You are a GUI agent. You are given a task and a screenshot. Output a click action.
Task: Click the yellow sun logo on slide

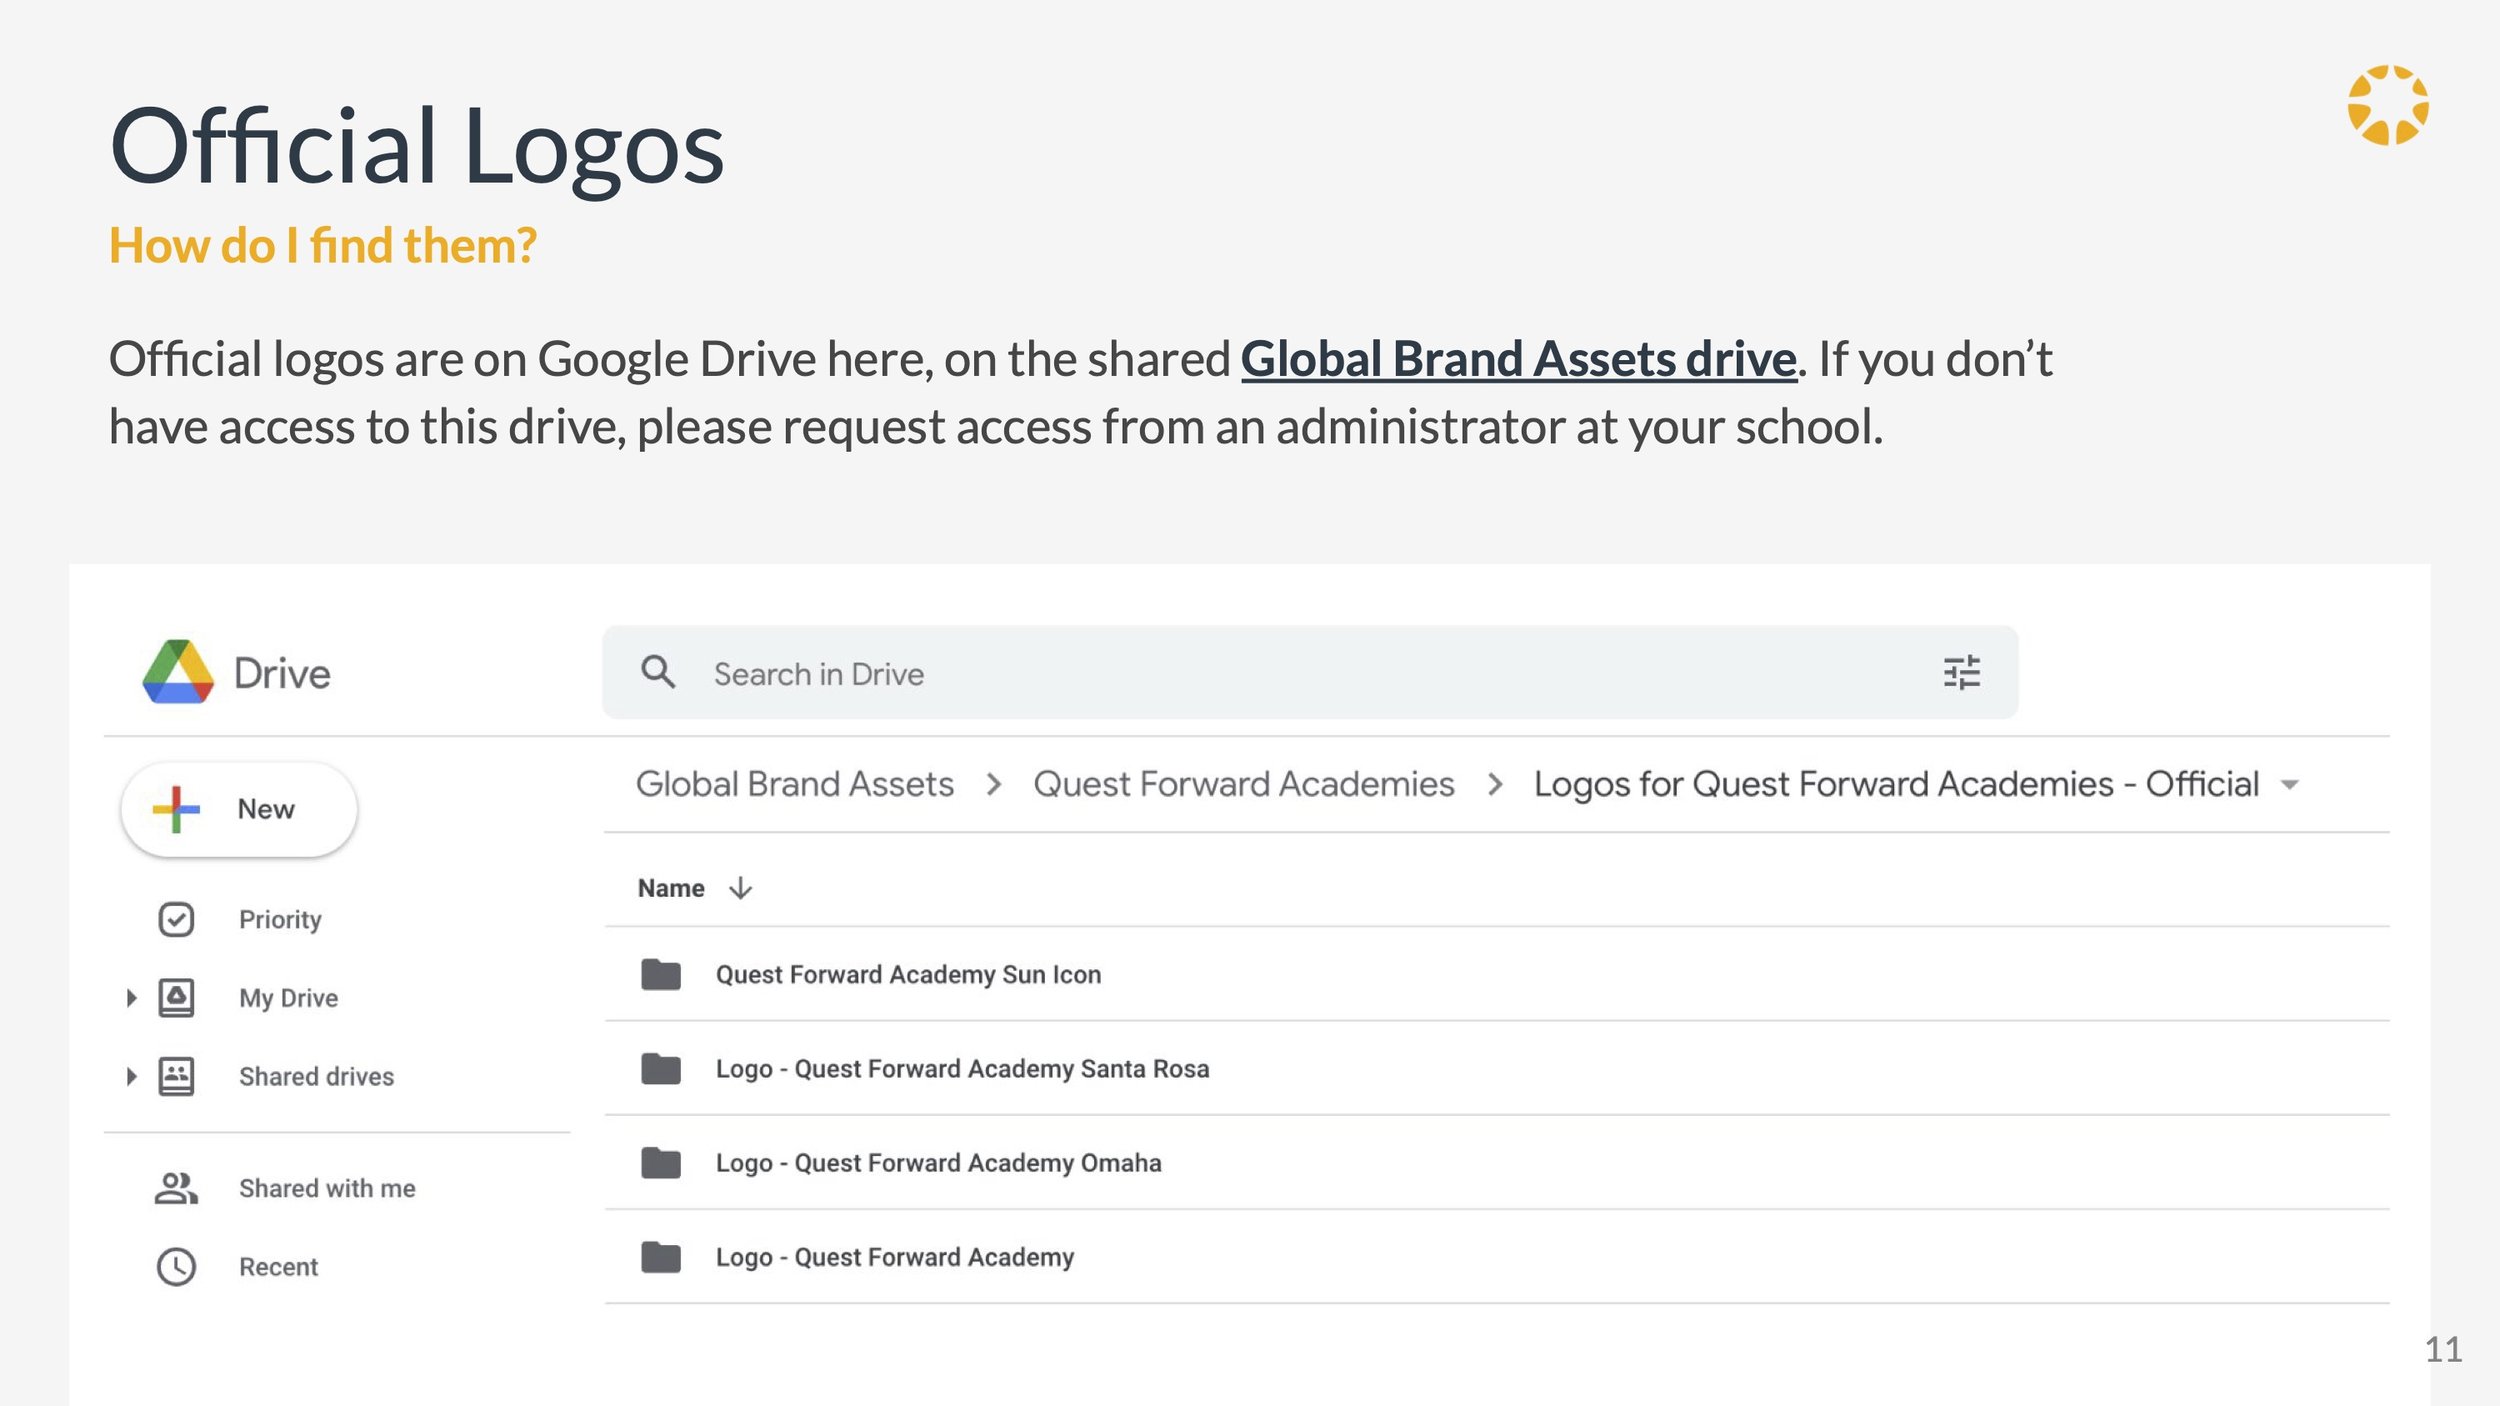pyautogui.click(x=2387, y=106)
